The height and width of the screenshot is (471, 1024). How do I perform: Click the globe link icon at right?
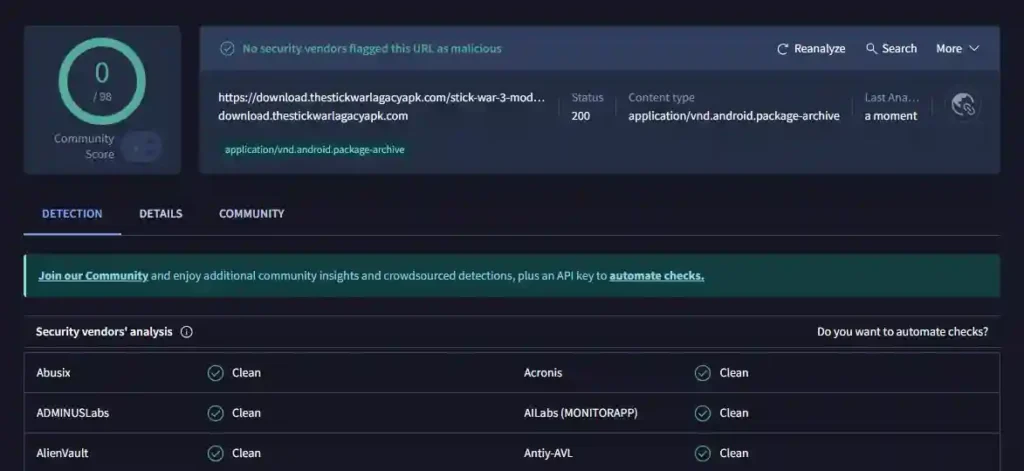(963, 105)
